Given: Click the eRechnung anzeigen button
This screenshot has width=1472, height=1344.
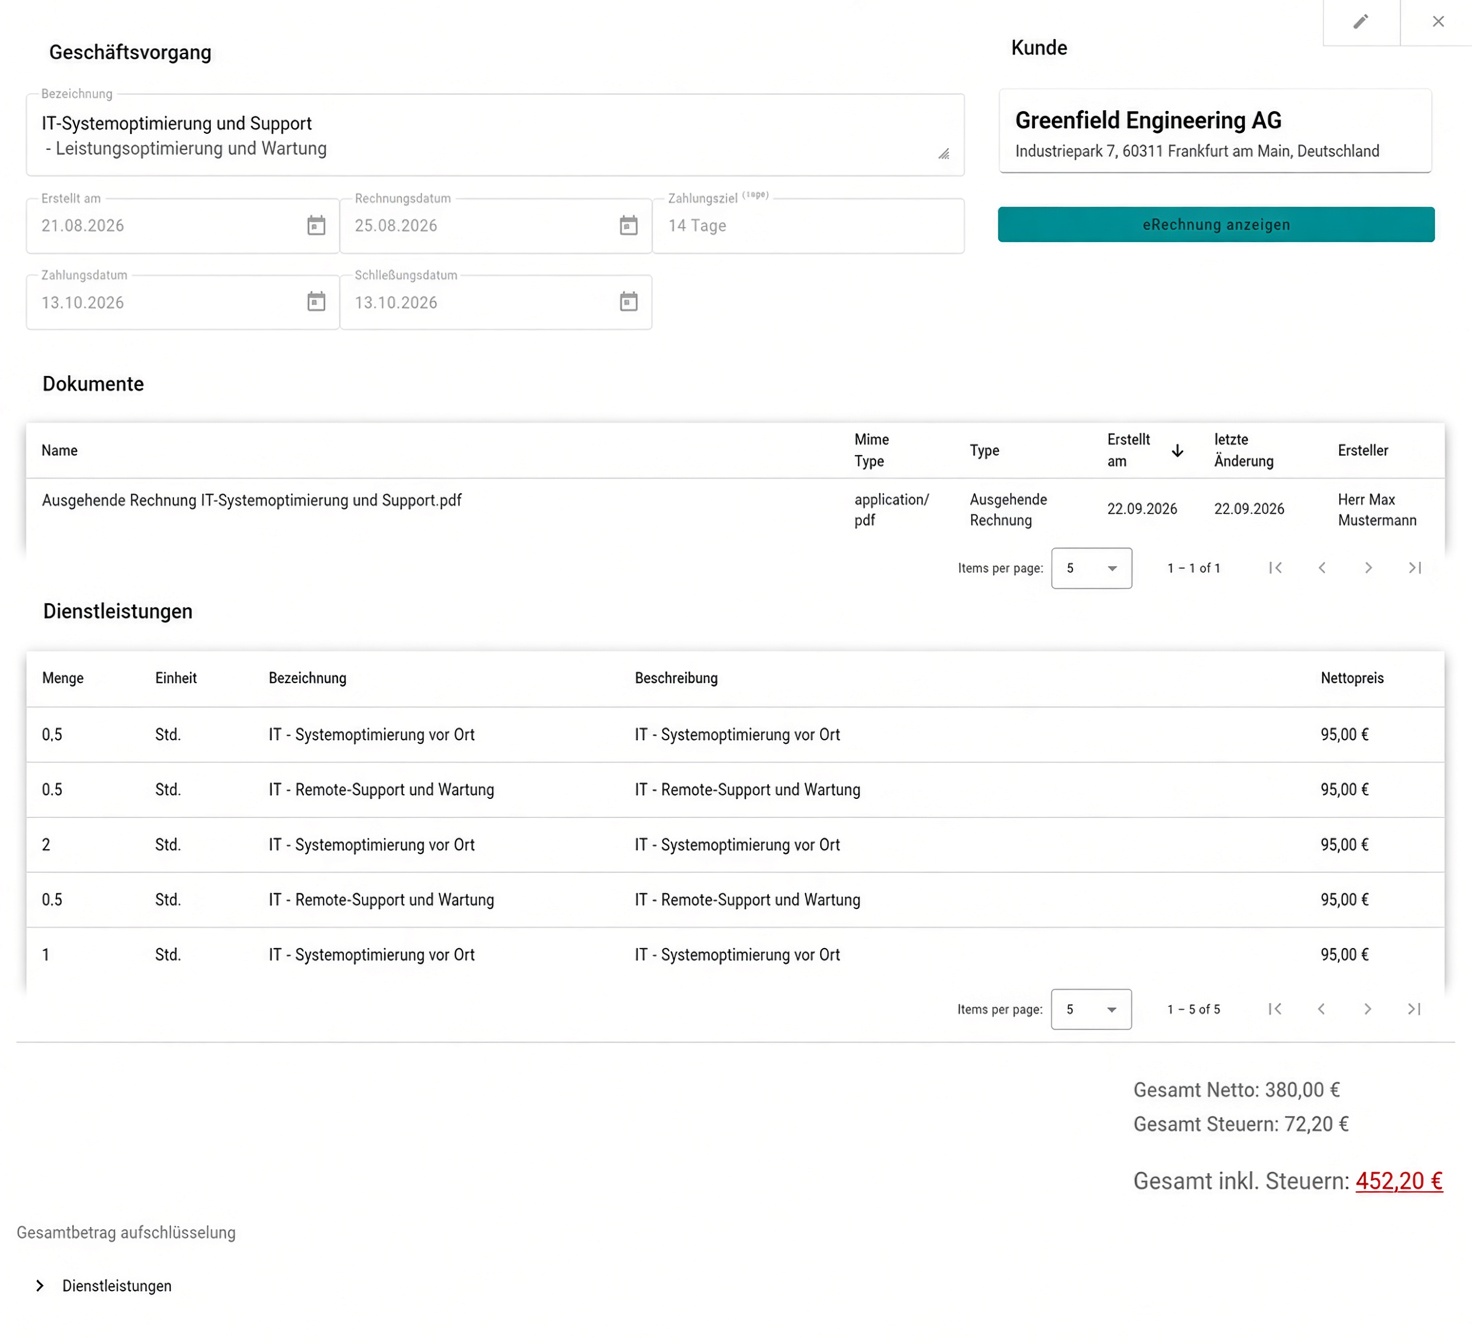Looking at the screenshot, I should click(x=1216, y=225).
